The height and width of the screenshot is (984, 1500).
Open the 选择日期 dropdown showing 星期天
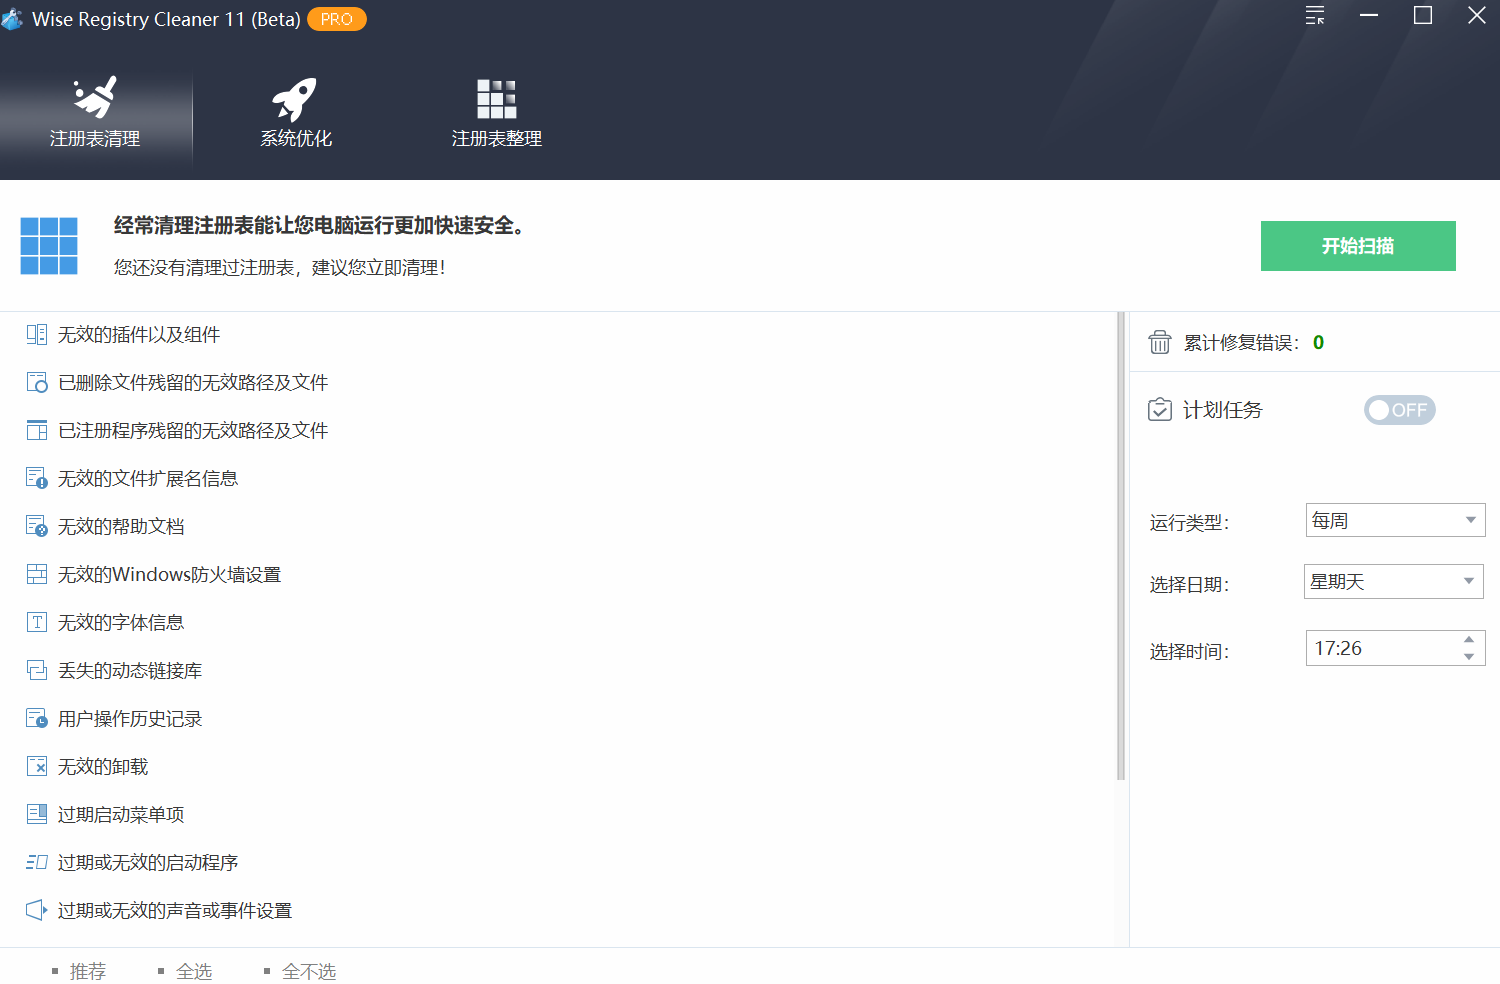pos(1393,581)
